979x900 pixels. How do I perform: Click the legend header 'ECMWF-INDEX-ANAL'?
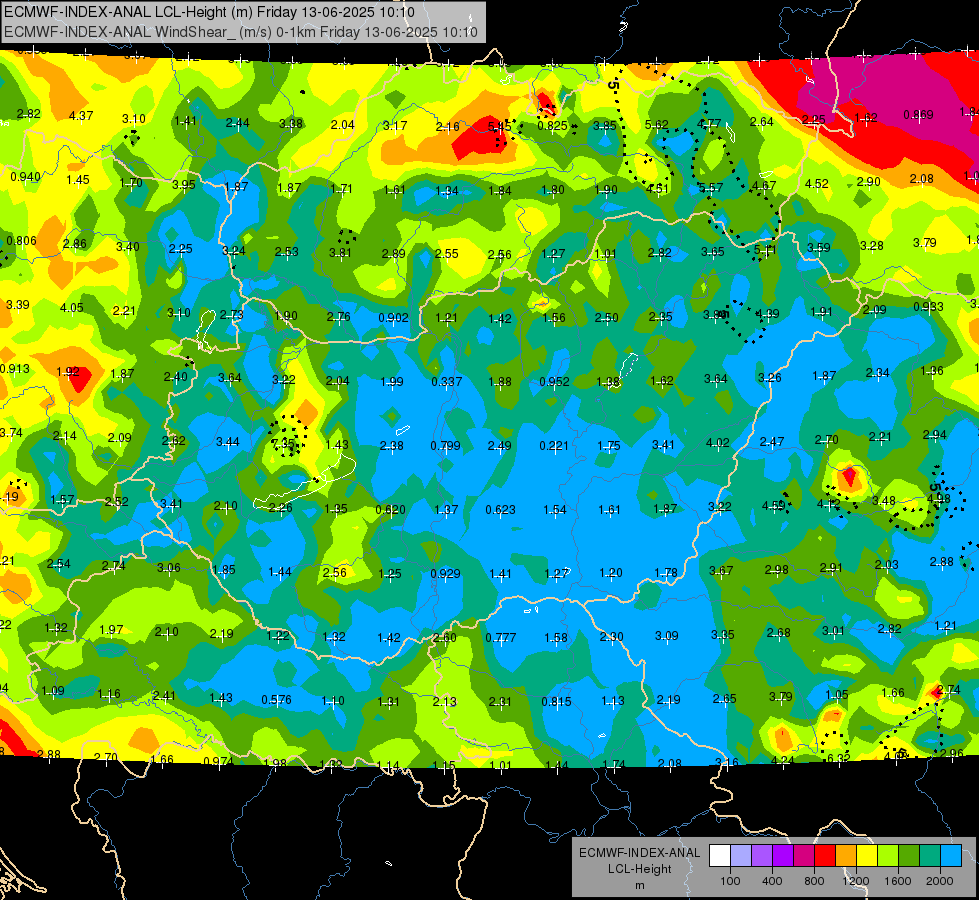click(639, 853)
